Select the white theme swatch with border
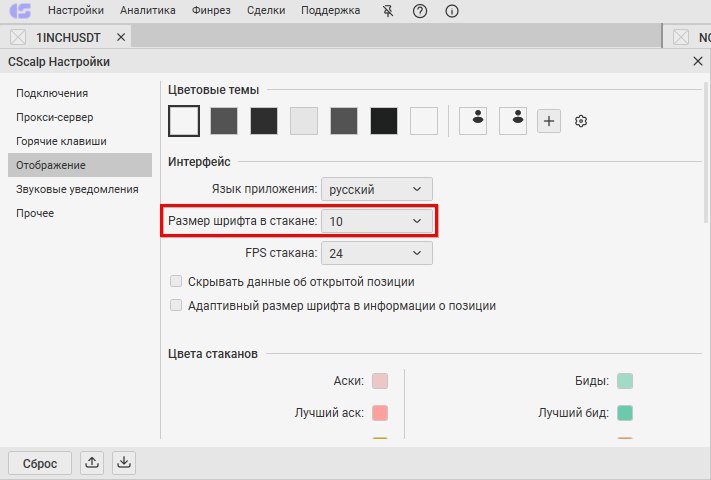711x480 pixels. tap(184, 121)
